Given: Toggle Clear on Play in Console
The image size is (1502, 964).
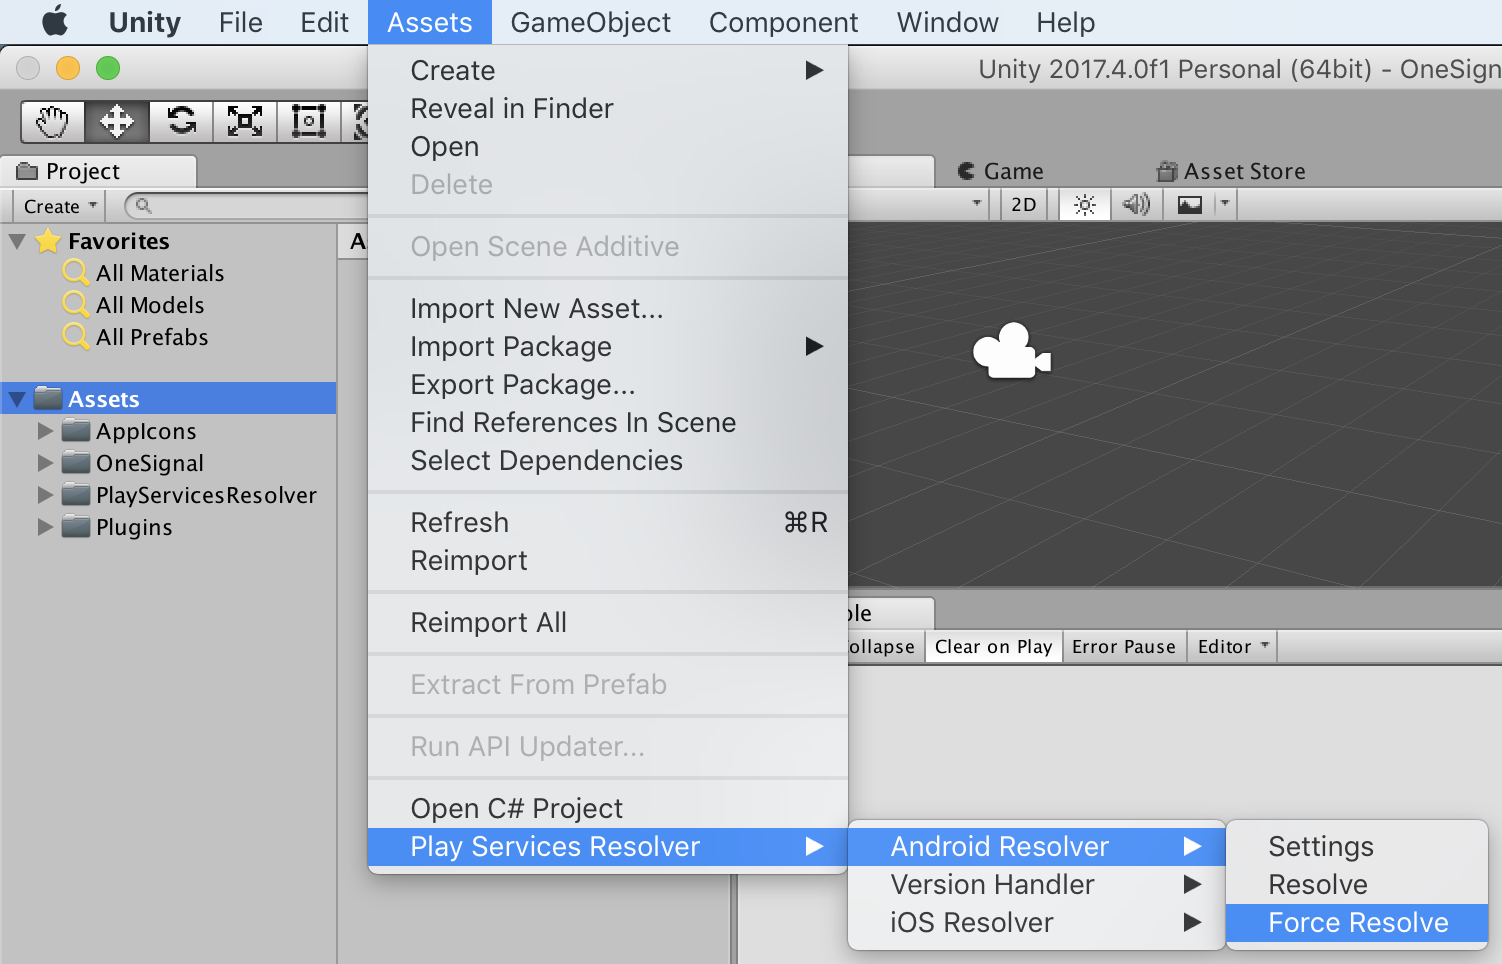Looking at the screenshot, I should click(993, 647).
